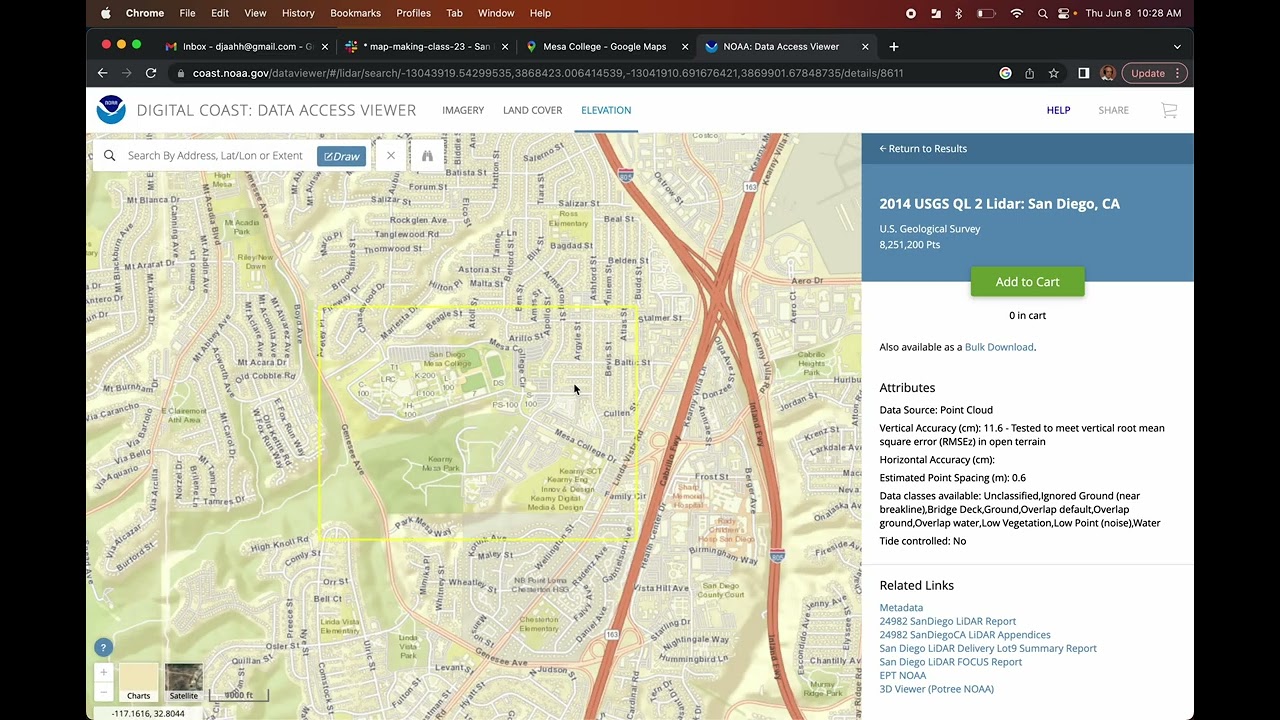1280x720 pixels.
Task: Click the Bluetooth menu bar icon
Action: point(958,13)
